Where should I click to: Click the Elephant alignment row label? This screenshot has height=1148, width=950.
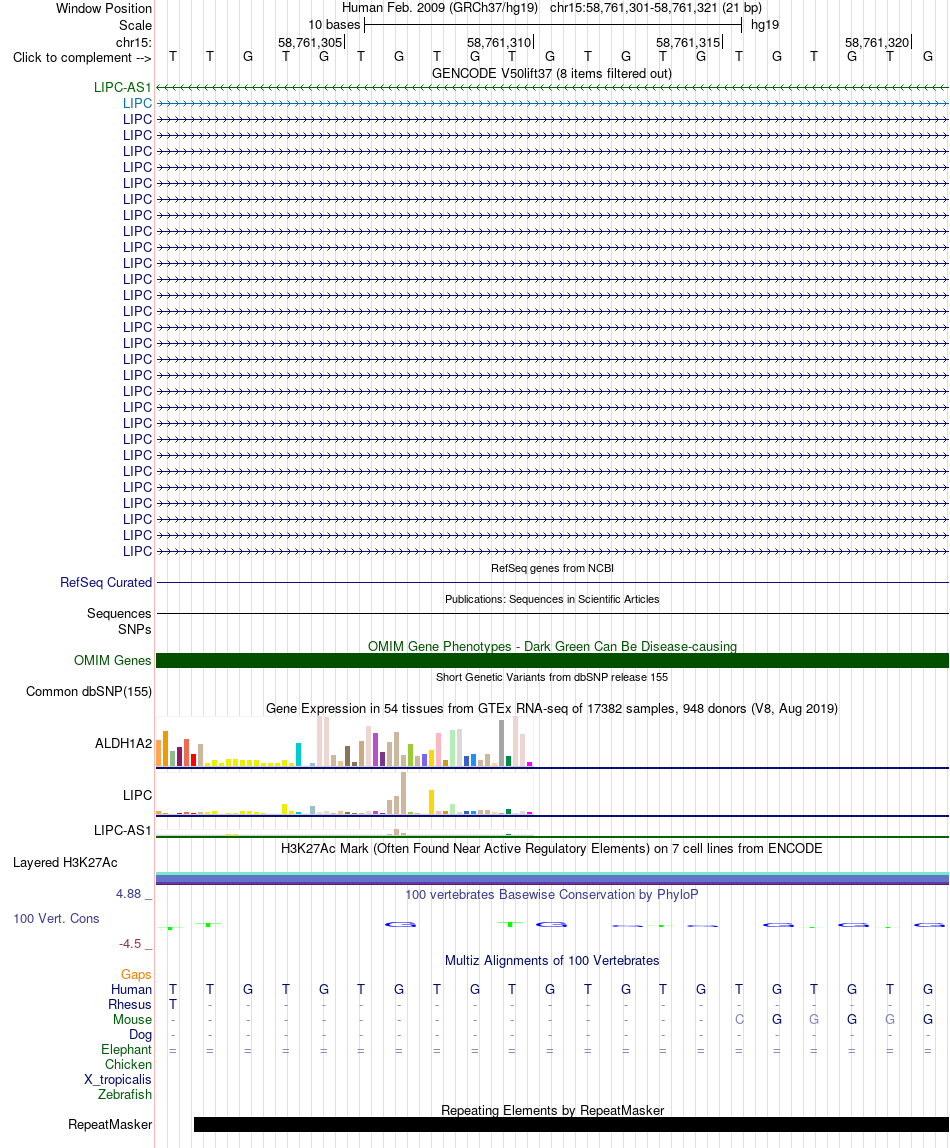pyautogui.click(x=127, y=1049)
